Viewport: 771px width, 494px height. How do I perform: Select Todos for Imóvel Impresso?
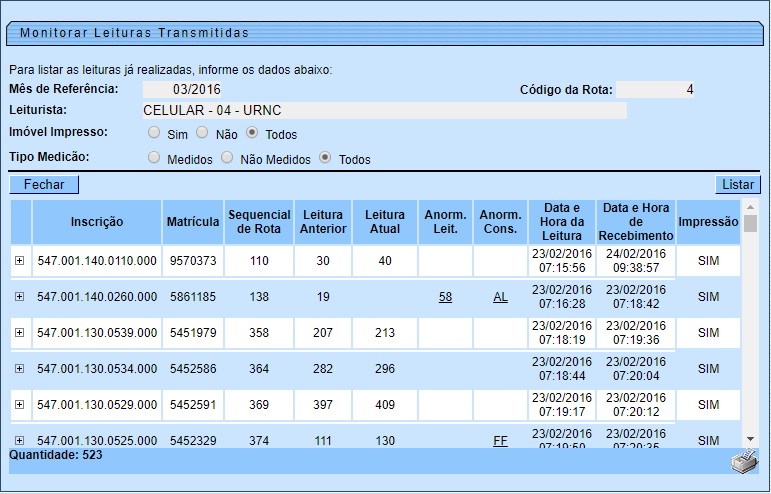click(252, 132)
